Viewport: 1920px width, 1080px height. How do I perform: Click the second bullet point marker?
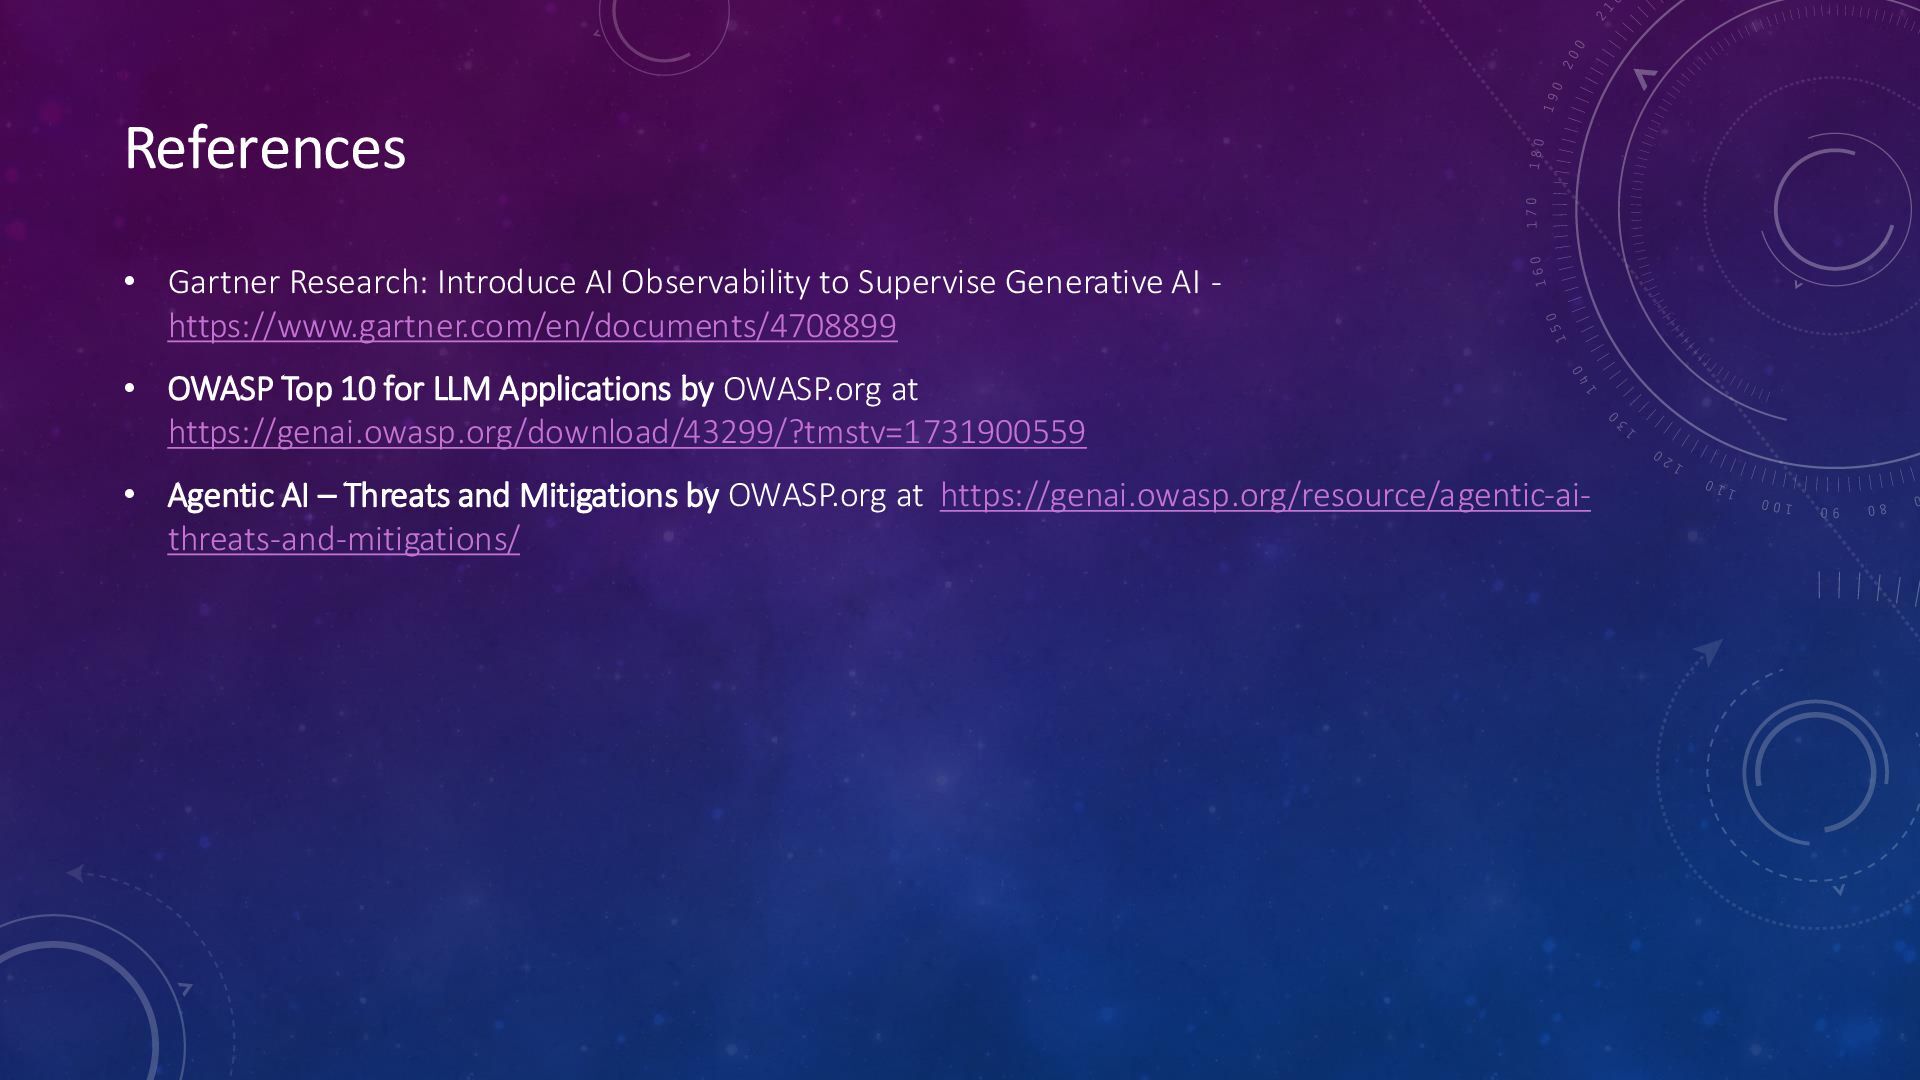click(129, 388)
